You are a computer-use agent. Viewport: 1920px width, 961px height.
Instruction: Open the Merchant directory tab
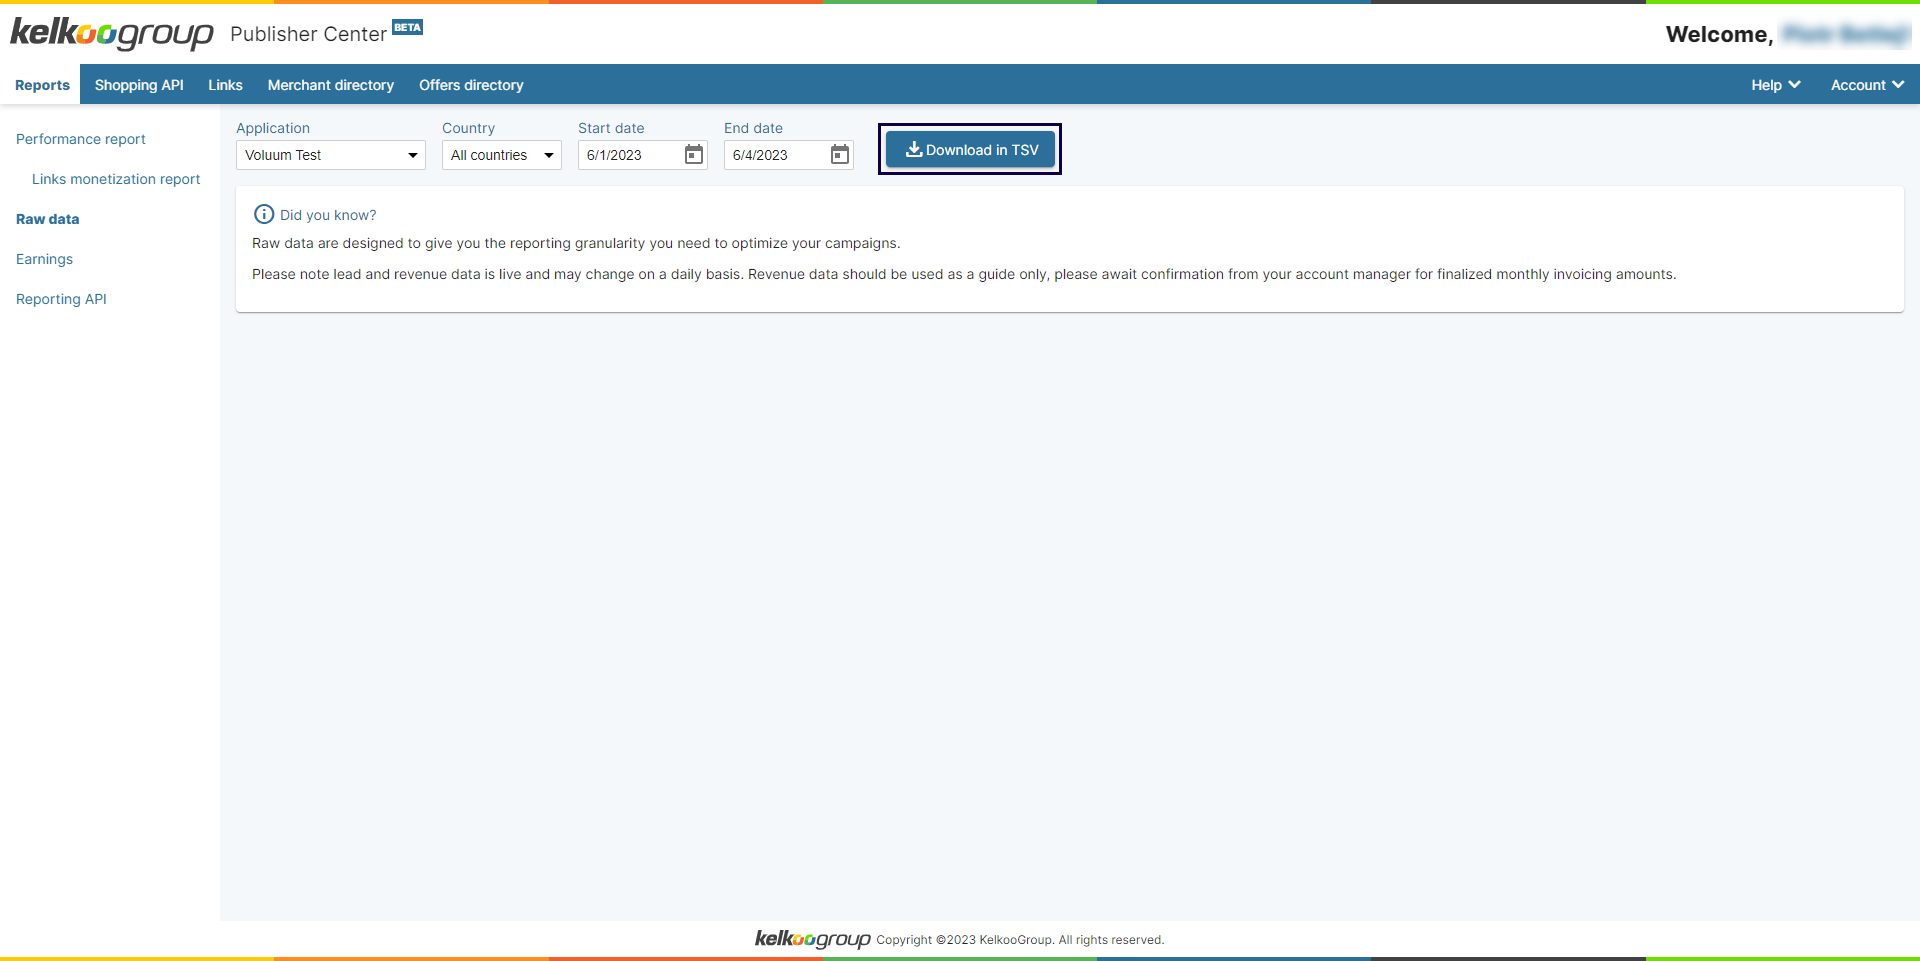[x=330, y=85]
